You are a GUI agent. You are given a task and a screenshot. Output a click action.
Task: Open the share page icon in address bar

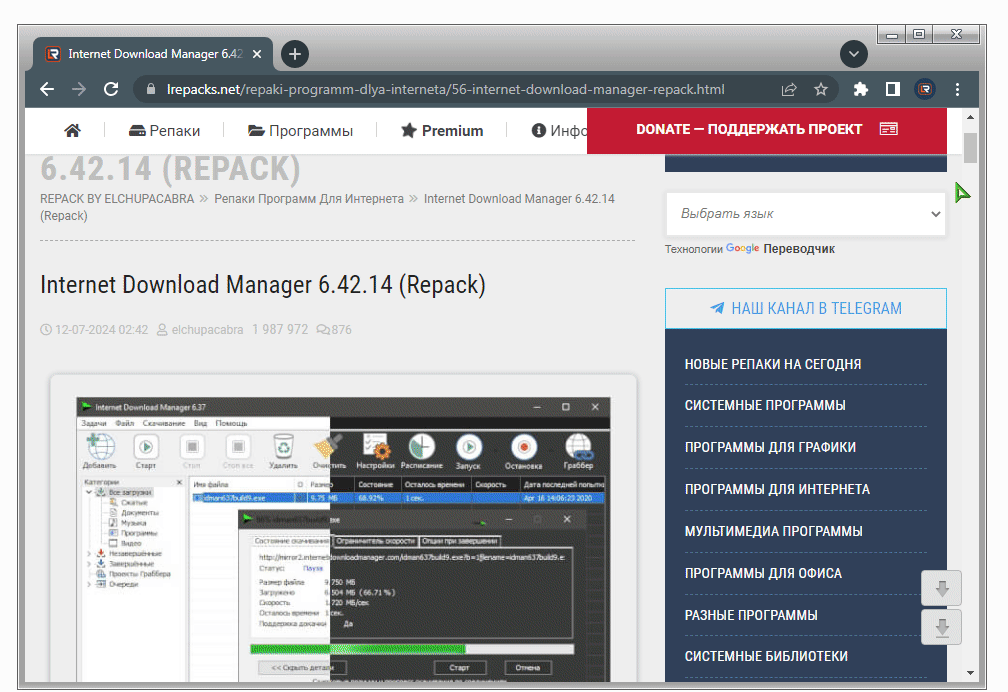point(789,89)
